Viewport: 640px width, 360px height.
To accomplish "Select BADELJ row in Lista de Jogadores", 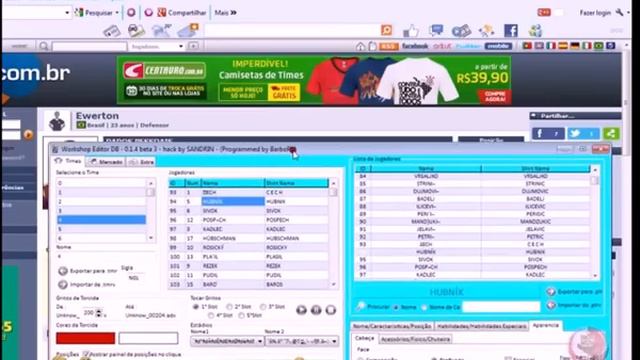I will coord(473,199).
